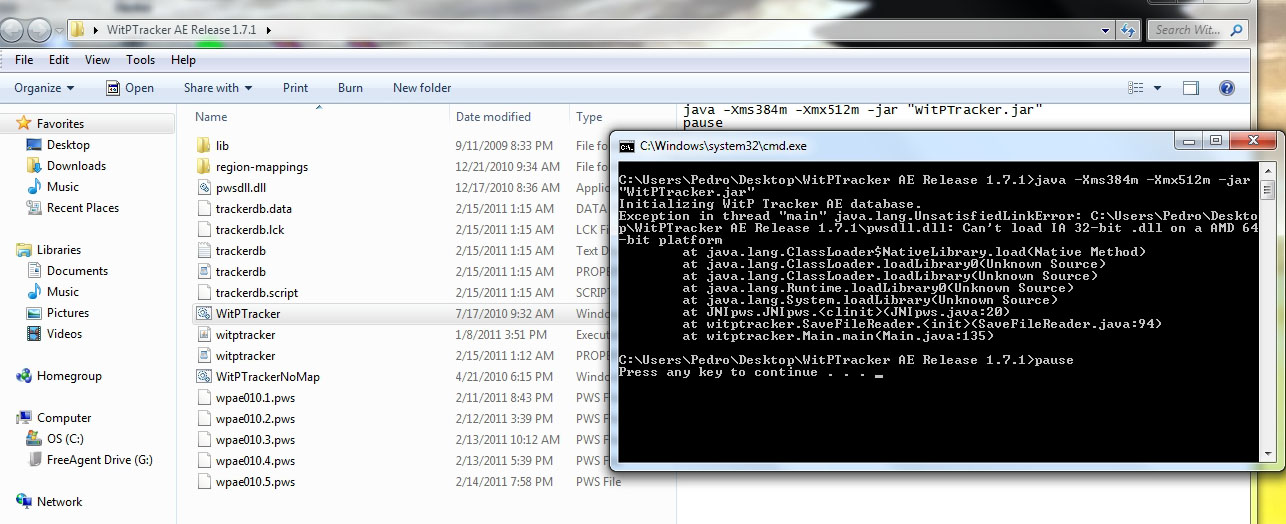Click the Burn toolbar button
Viewport: 1286px width, 524px height.
350,88
